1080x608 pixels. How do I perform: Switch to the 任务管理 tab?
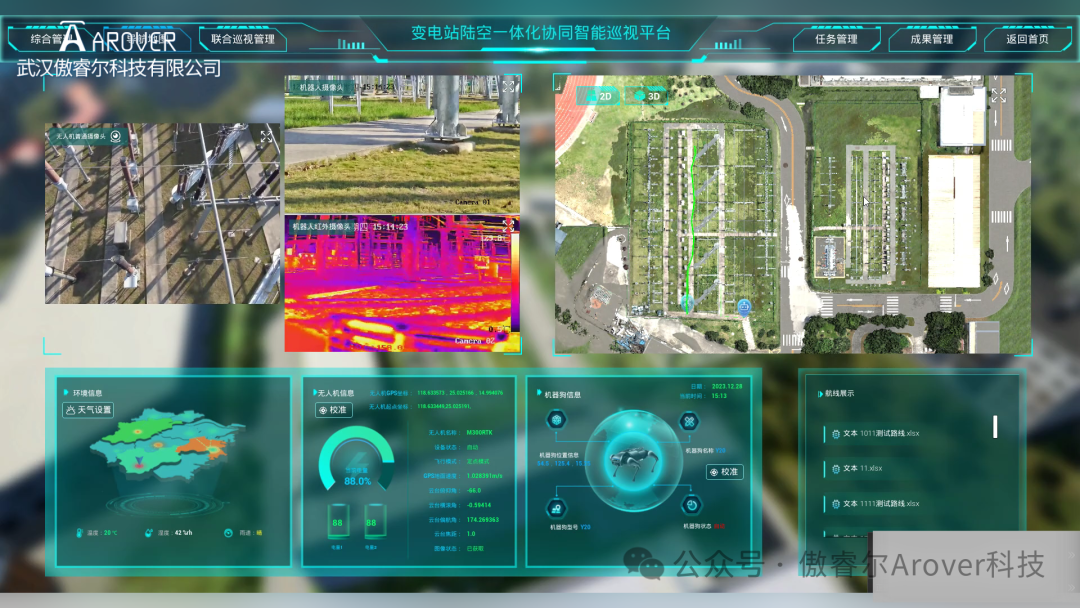836,40
